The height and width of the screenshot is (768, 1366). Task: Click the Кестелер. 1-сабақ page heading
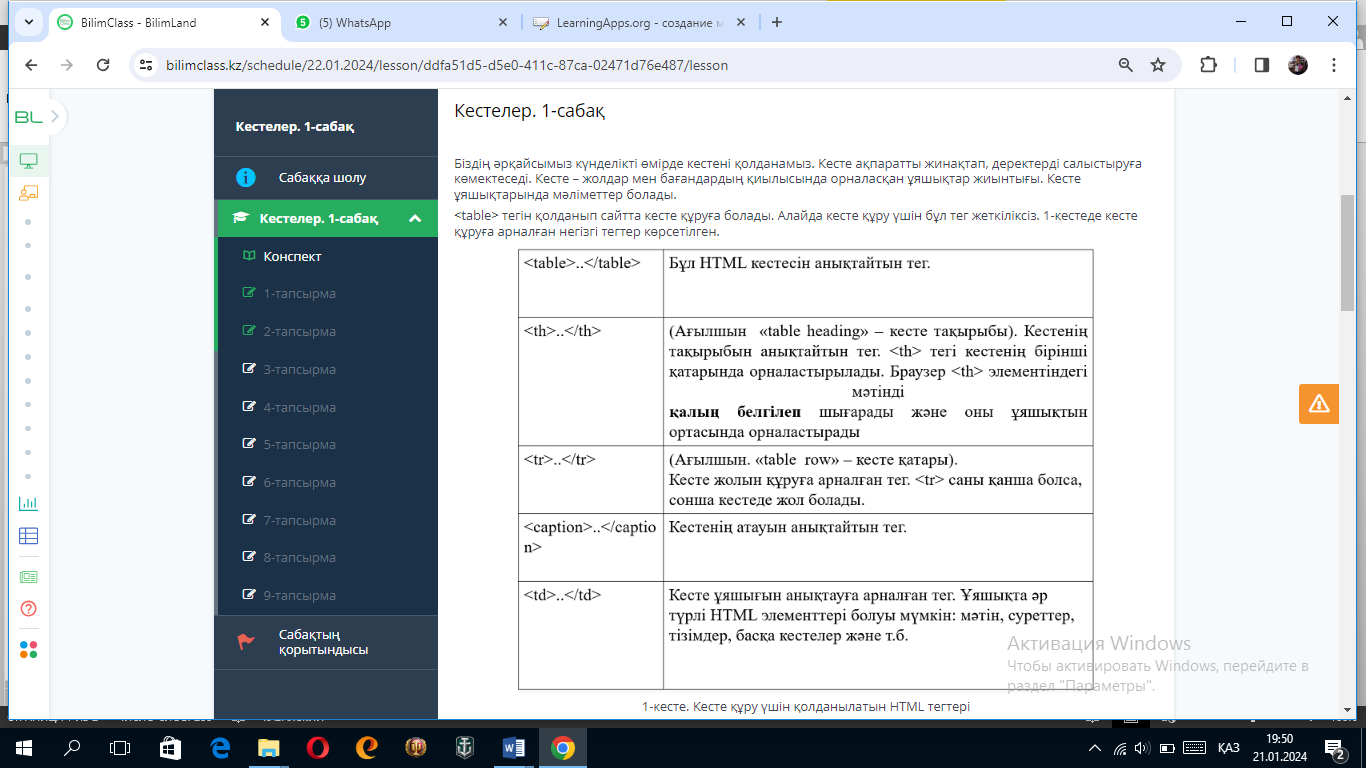529,110
